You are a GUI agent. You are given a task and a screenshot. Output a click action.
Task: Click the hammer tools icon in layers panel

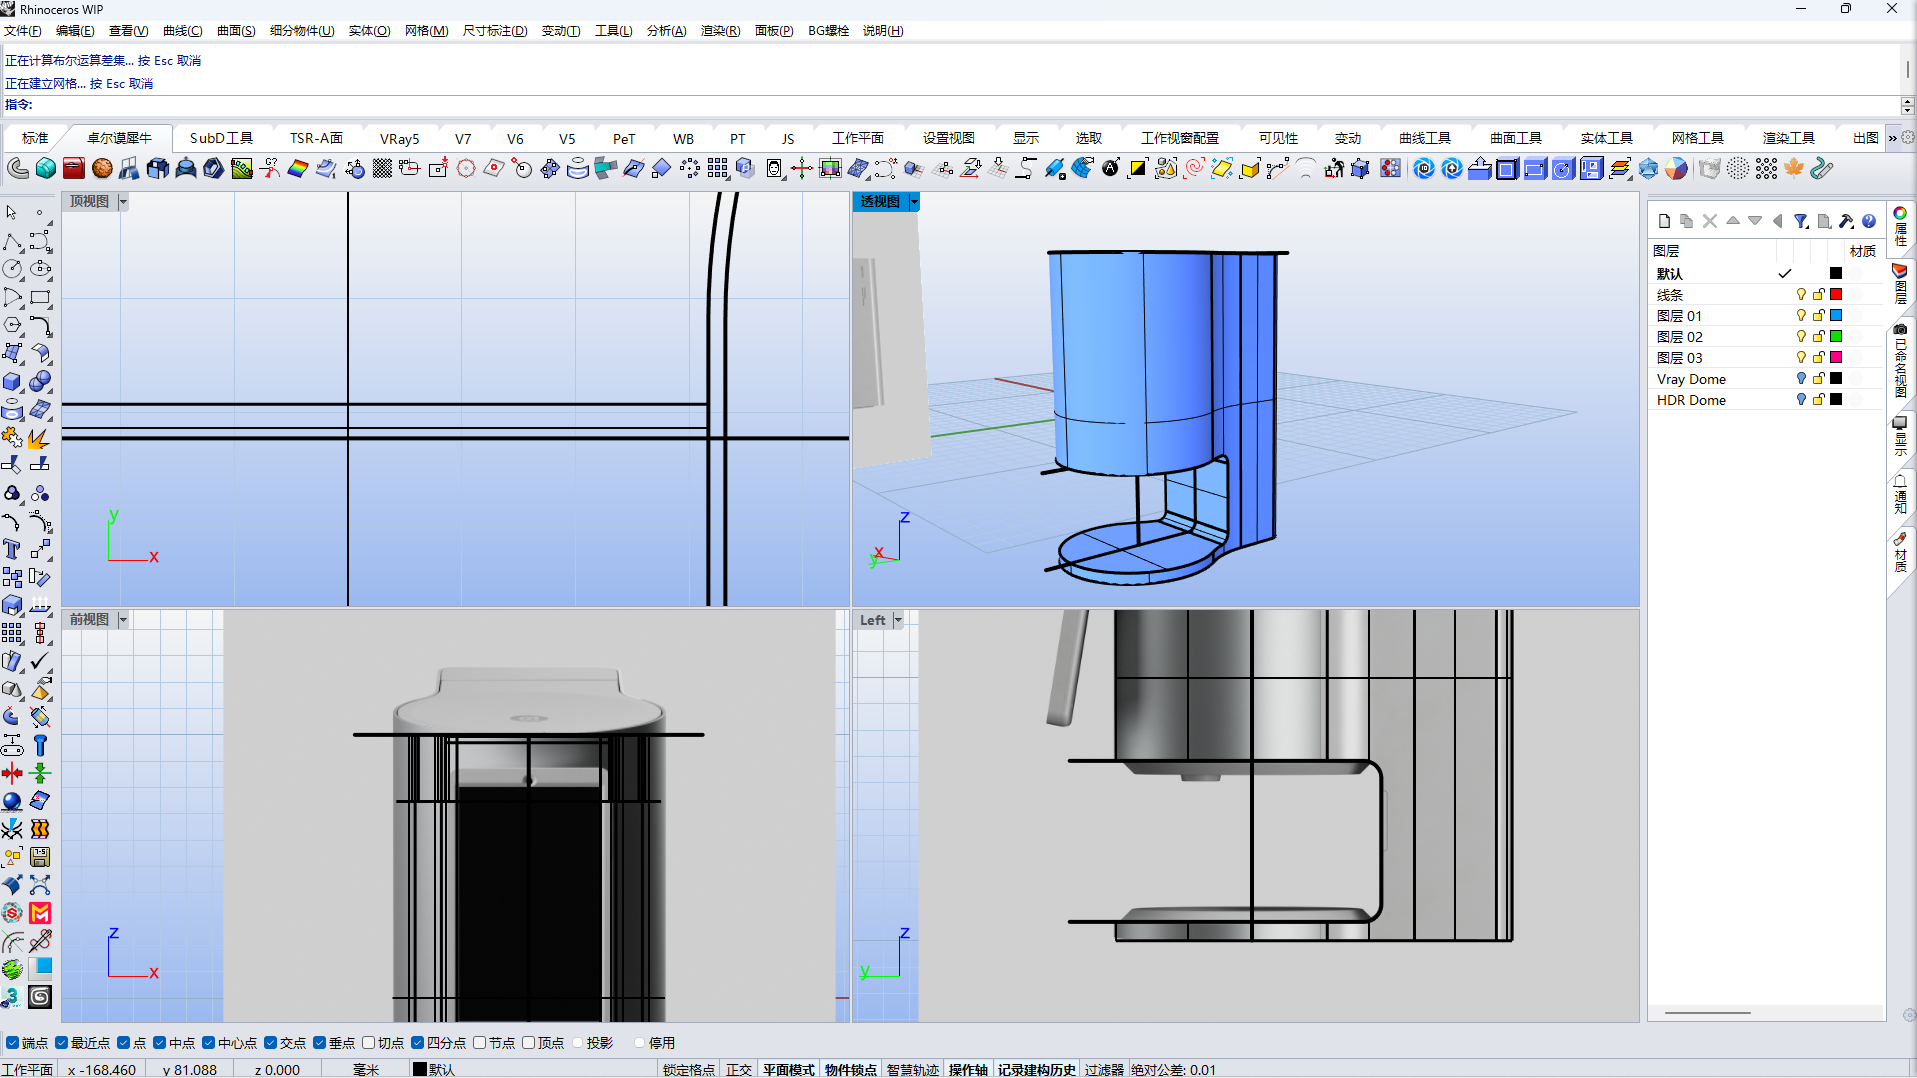pos(1846,221)
